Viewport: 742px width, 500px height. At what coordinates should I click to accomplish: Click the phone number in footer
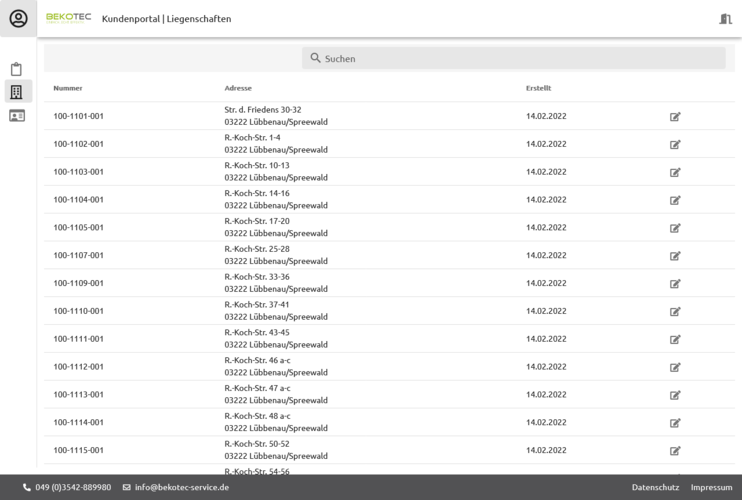[x=73, y=488]
